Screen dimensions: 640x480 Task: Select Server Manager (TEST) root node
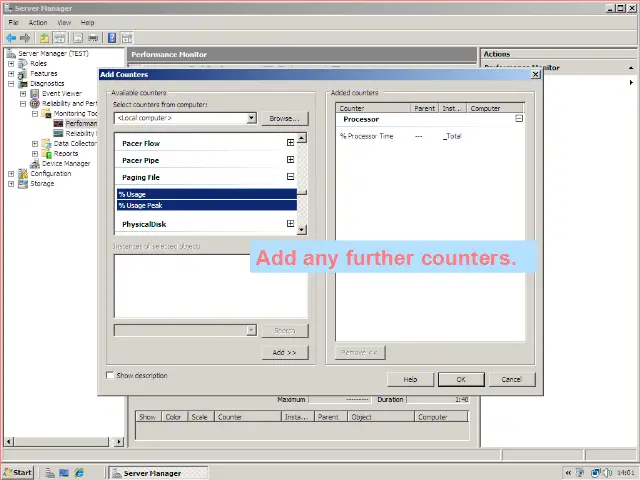pos(53,53)
